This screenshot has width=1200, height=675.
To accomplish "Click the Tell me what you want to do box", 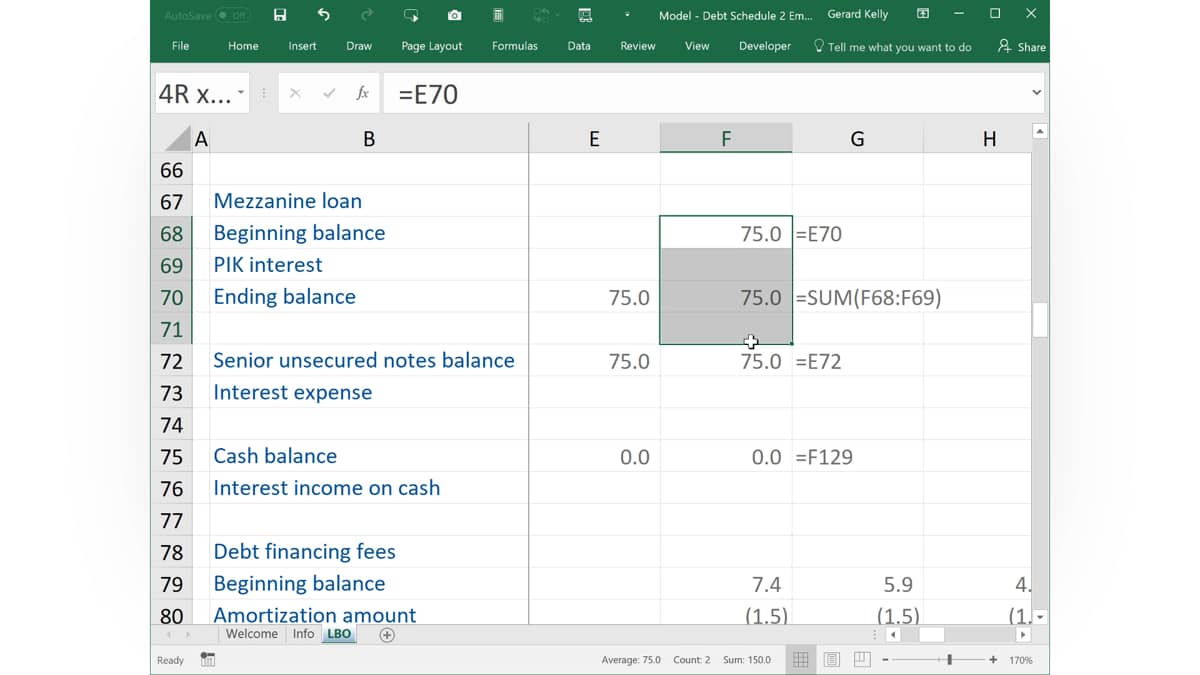I will tap(893, 46).
